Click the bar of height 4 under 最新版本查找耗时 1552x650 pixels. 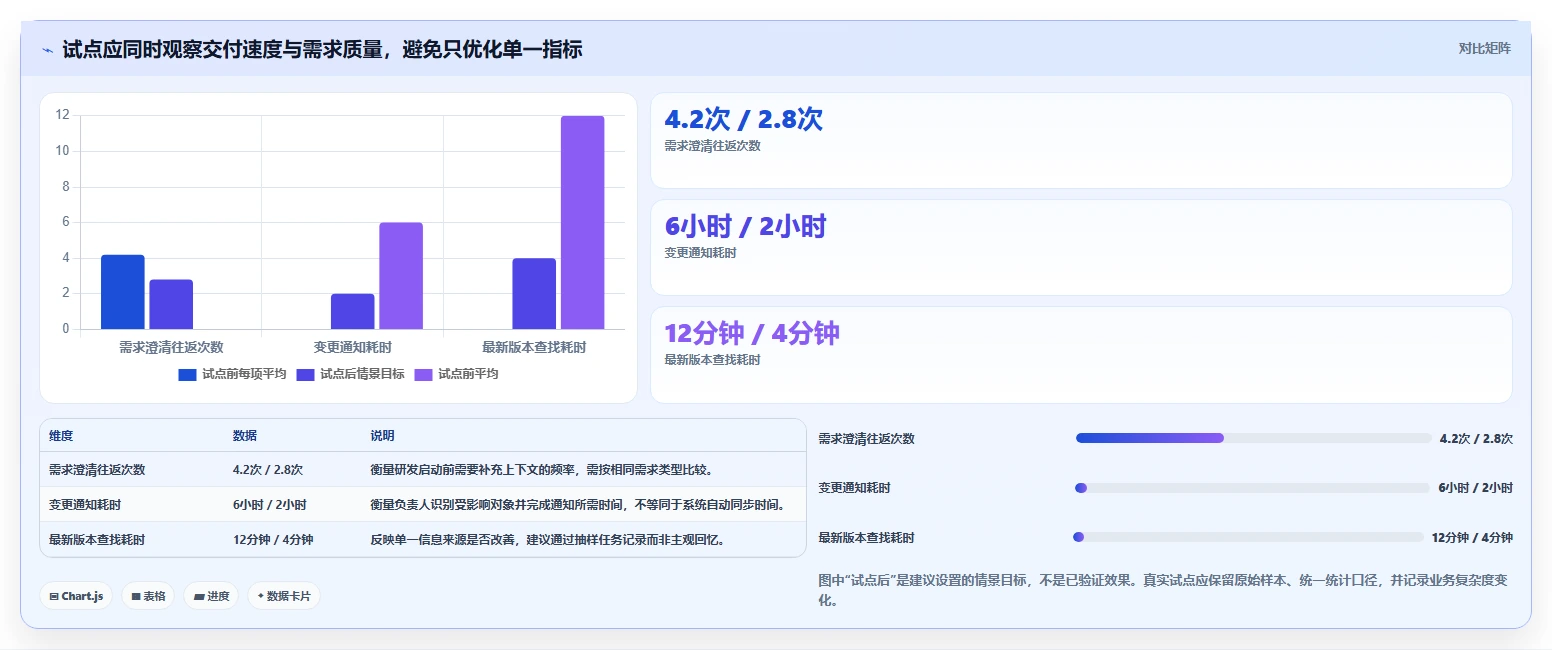pyautogui.click(x=534, y=294)
